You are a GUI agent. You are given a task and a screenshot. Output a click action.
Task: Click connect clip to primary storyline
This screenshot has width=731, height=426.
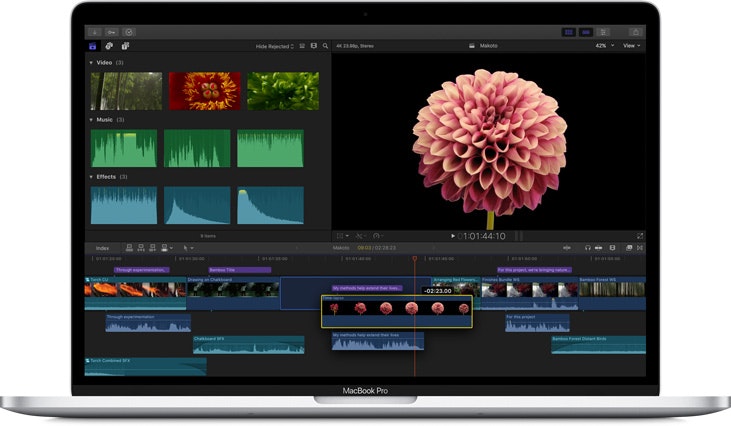(129, 247)
